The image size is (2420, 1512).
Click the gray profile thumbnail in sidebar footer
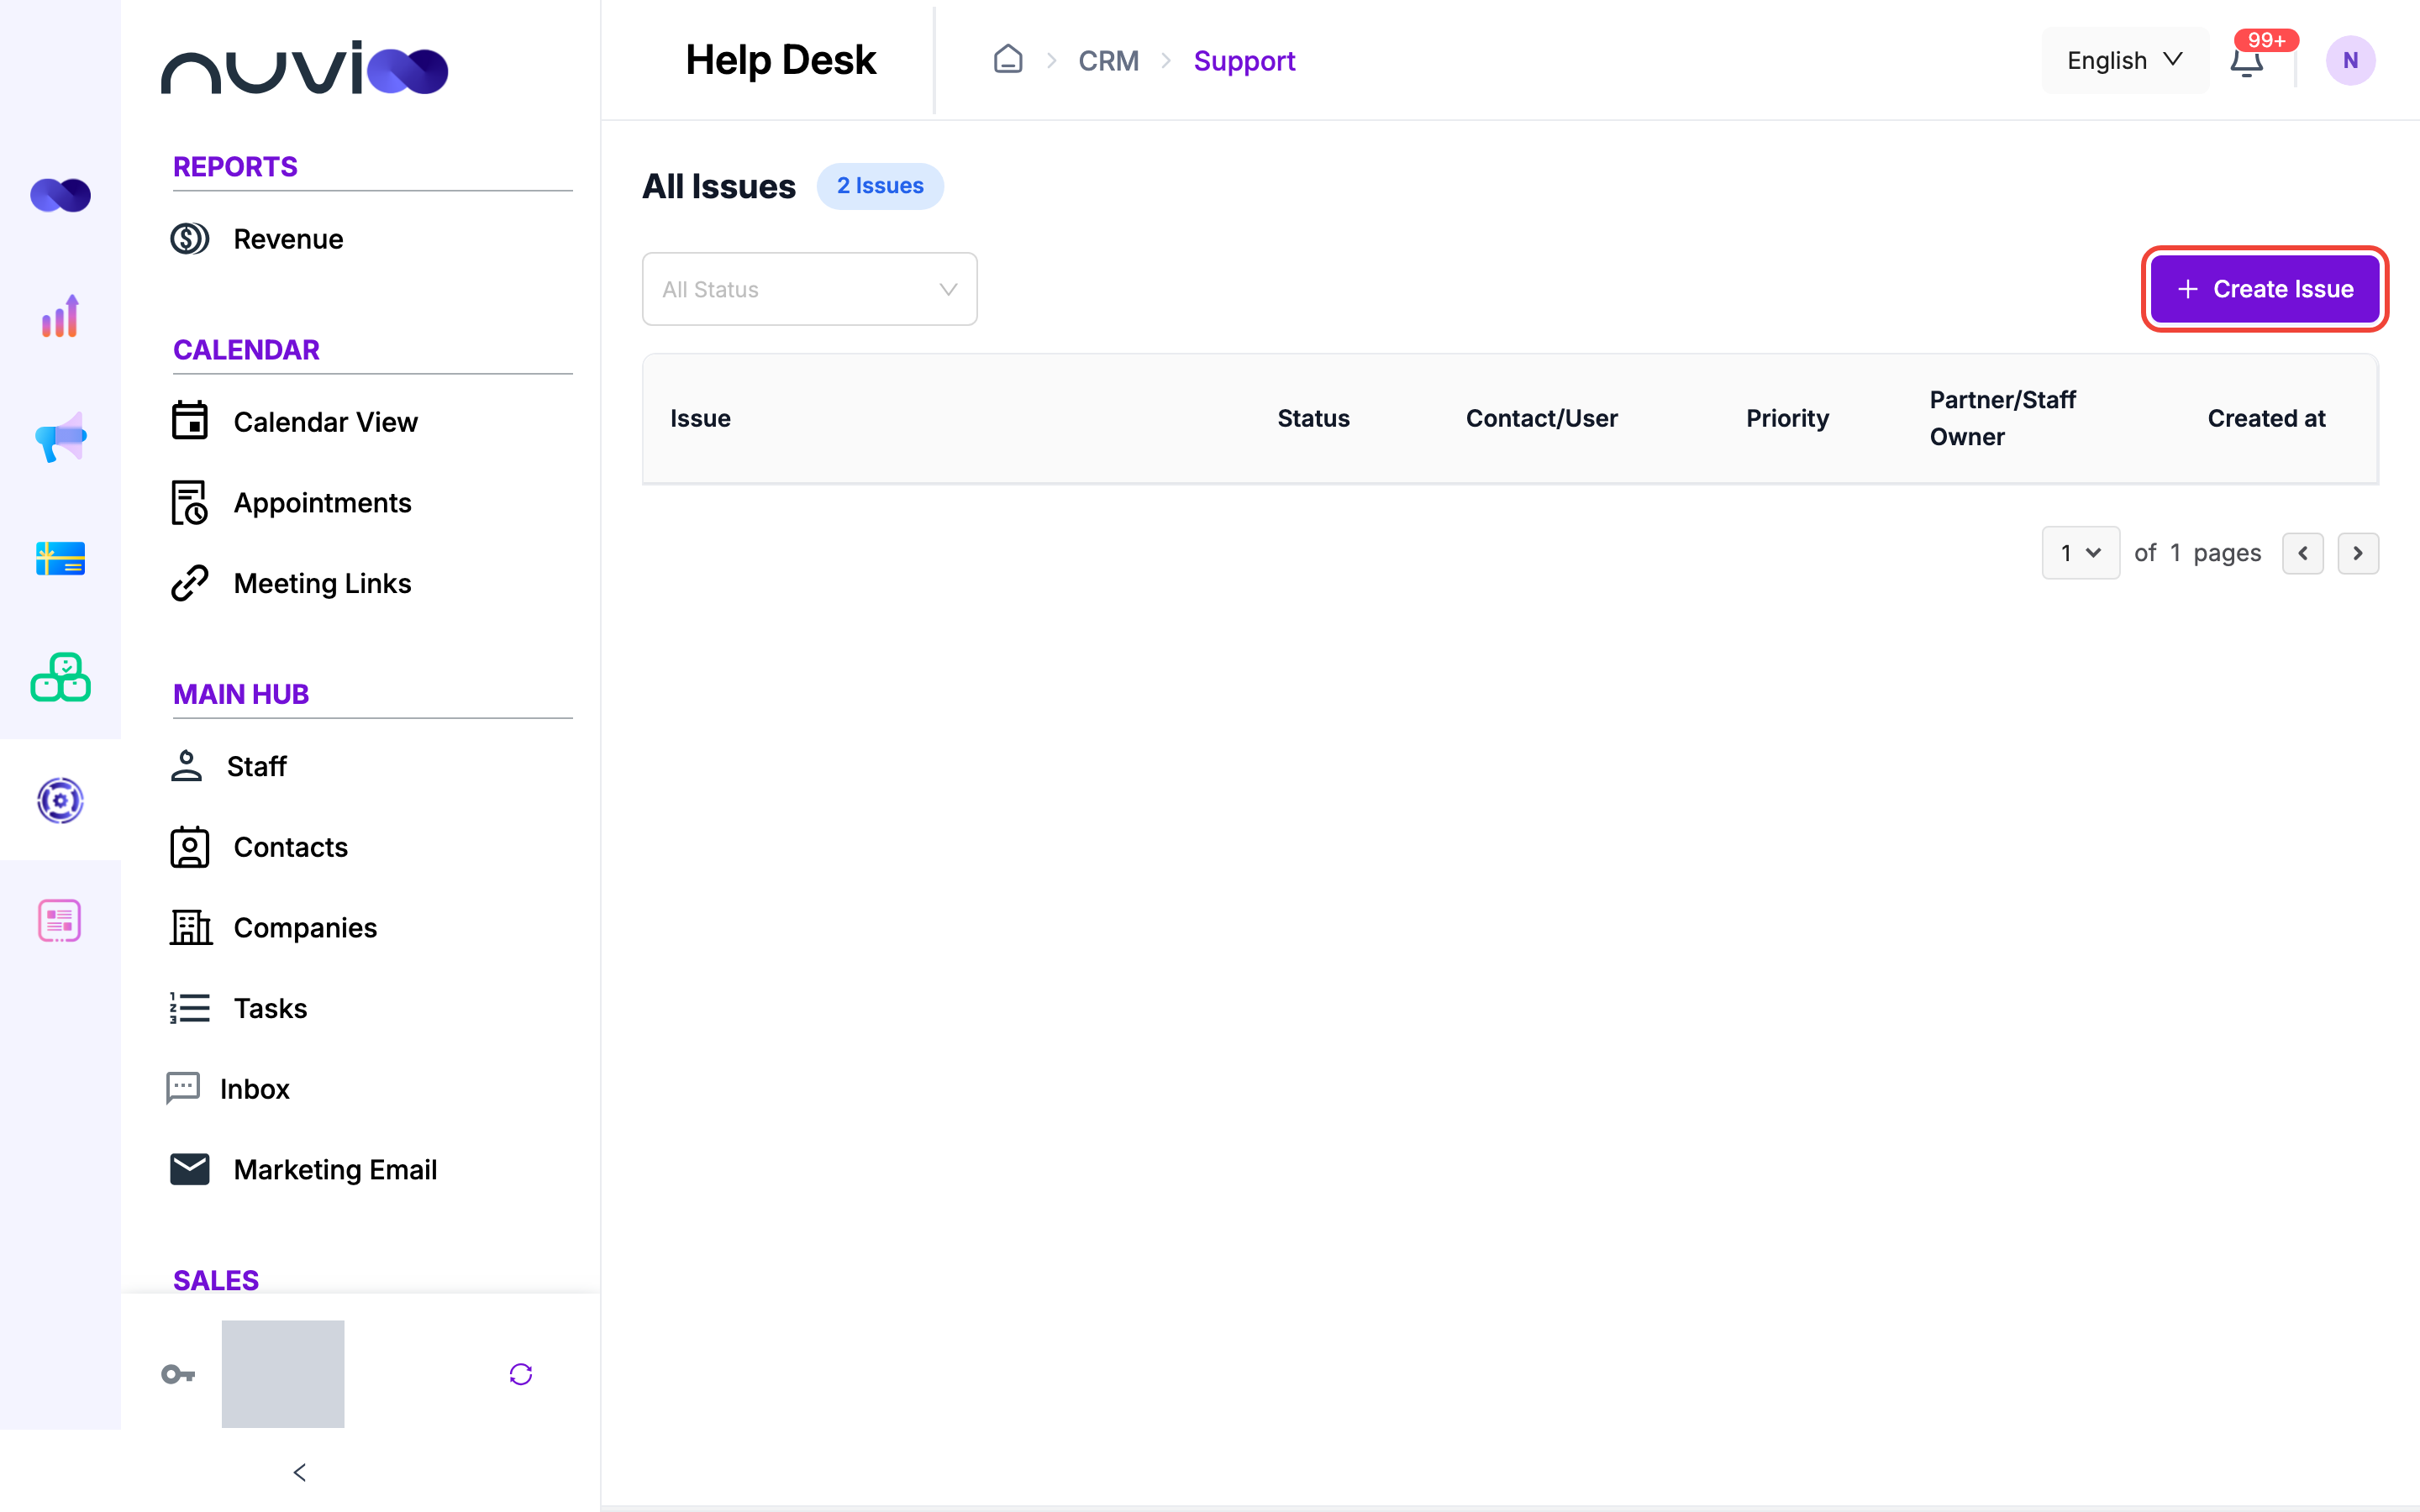283,1374
